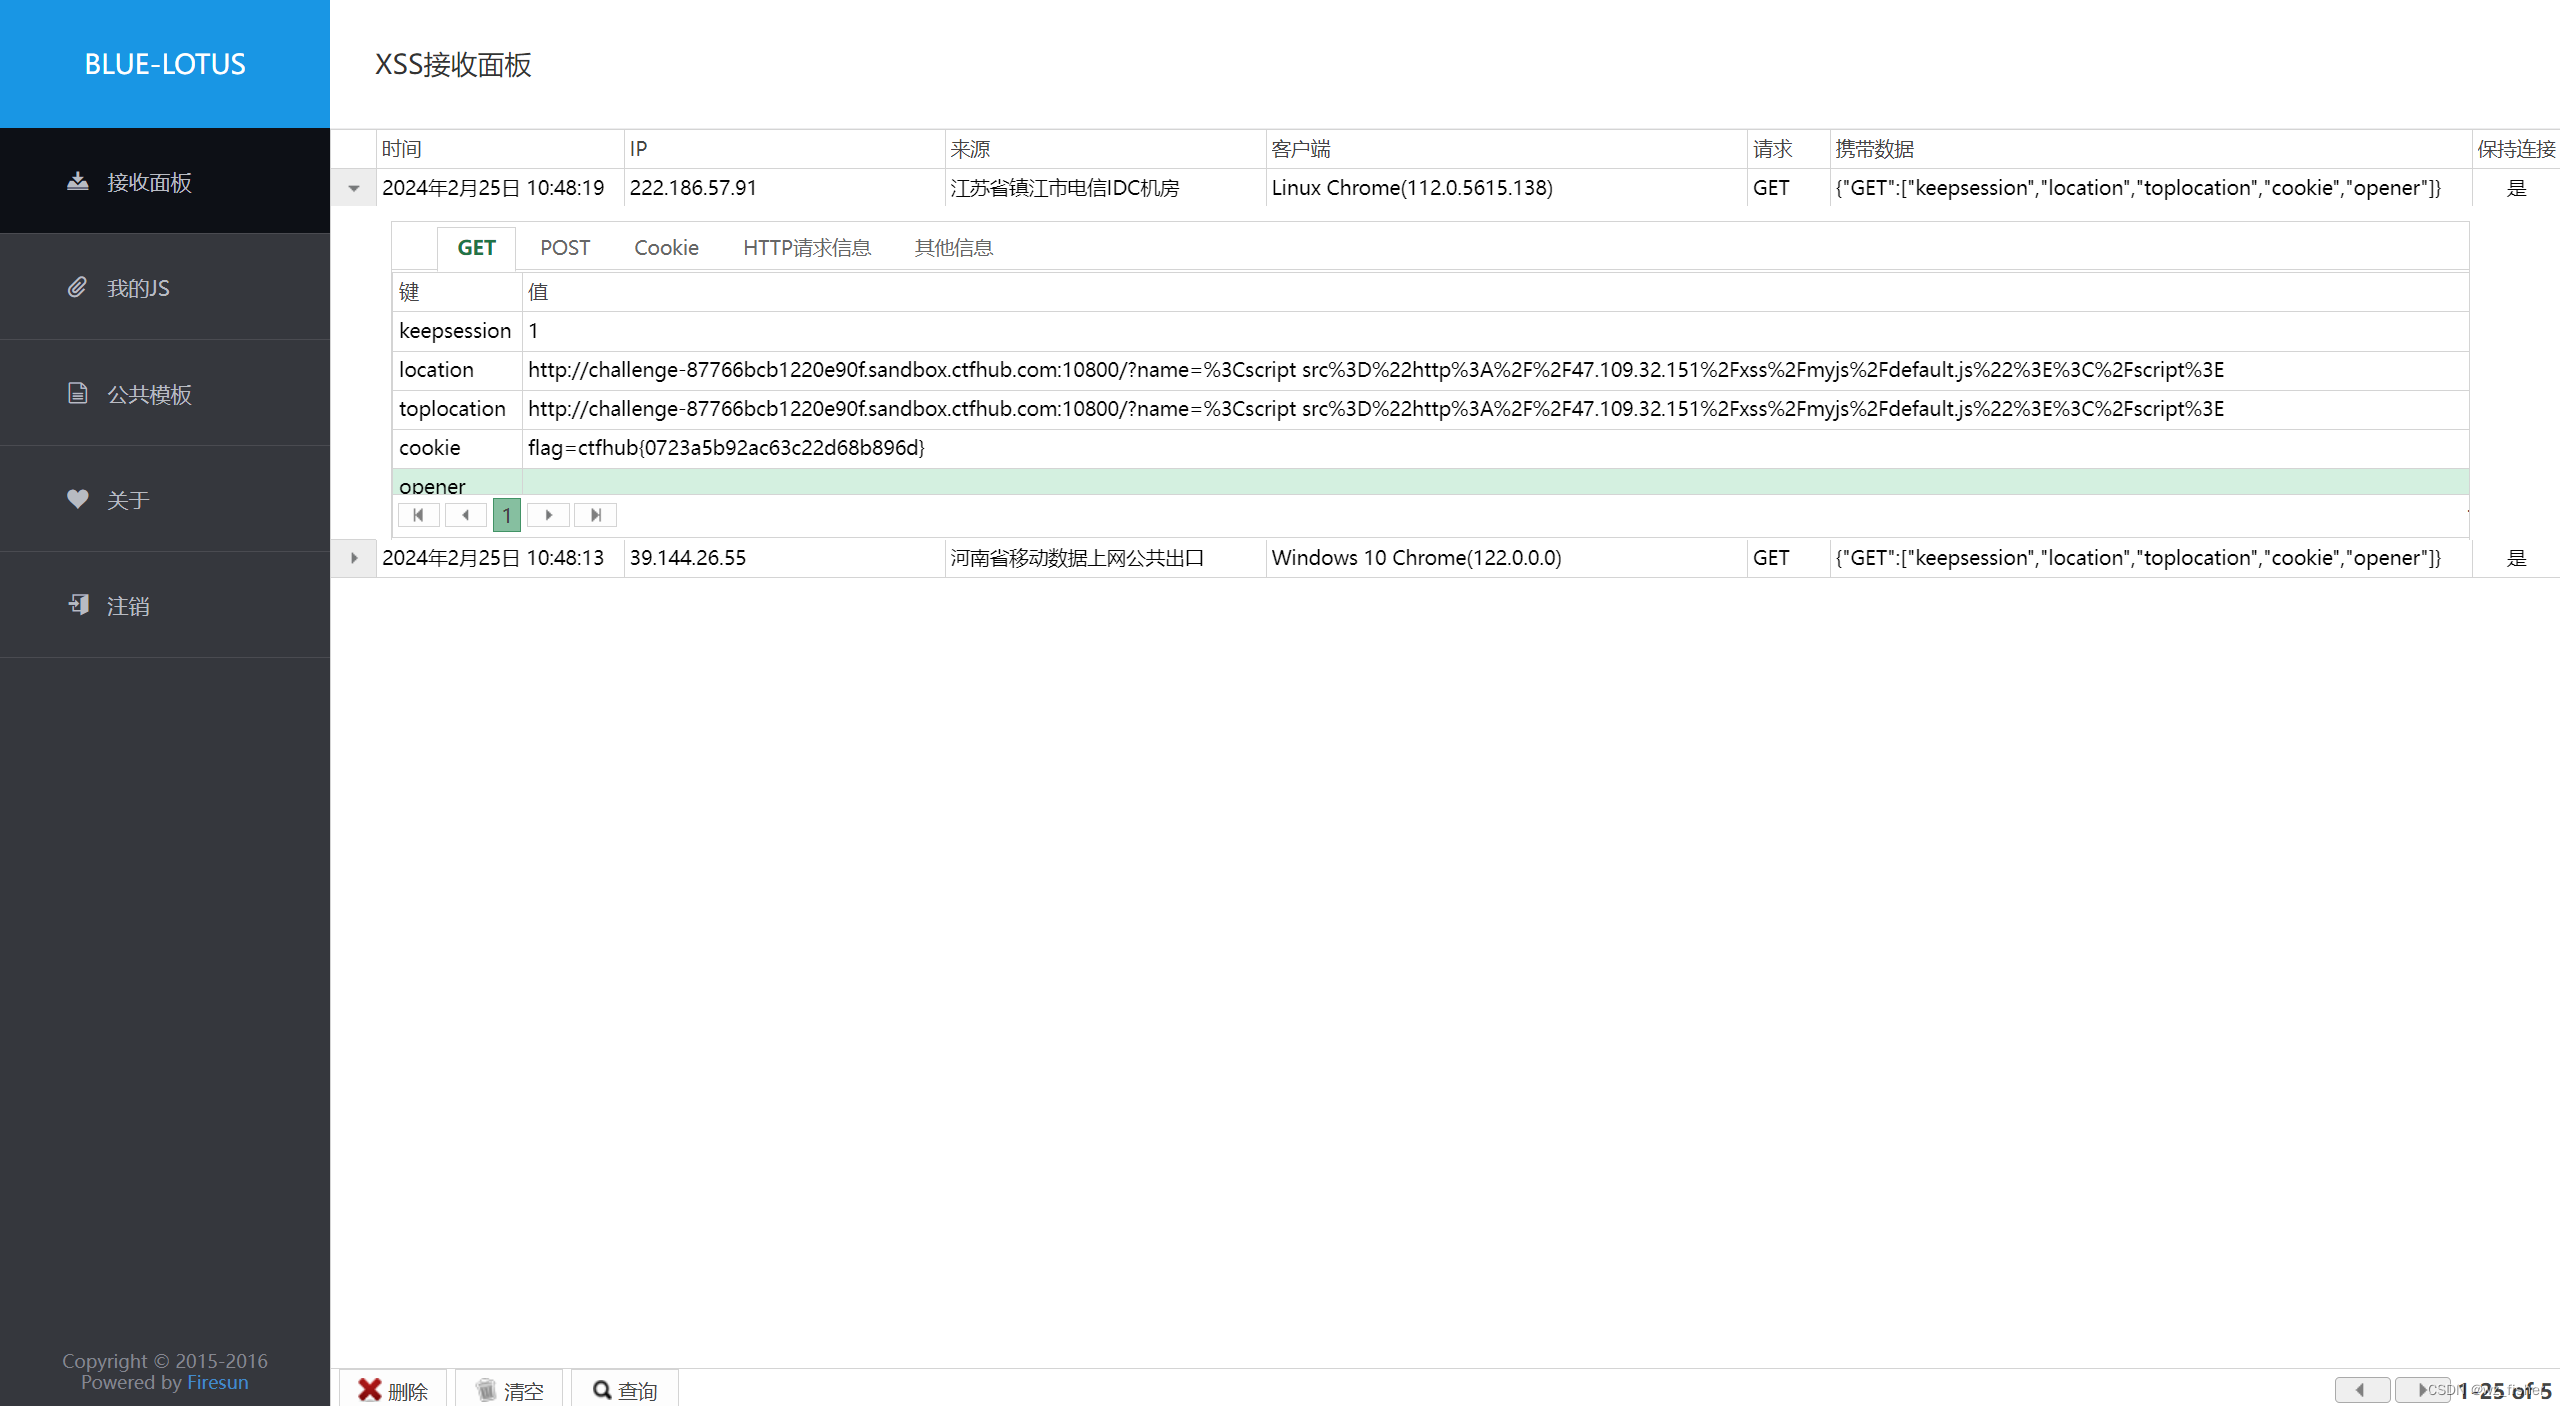The image size is (2560, 1406).
Task: Click the logout icon beside 注销
Action: pyautogui.click(x=78, y=604)
